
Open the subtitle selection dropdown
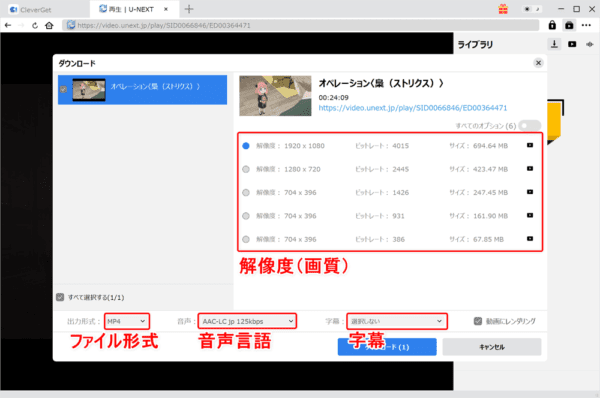coord(397,321)
